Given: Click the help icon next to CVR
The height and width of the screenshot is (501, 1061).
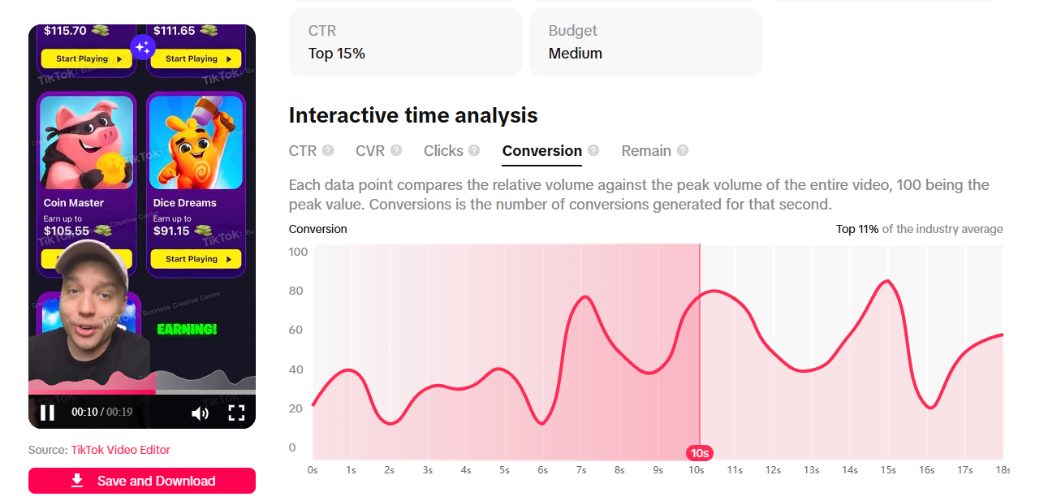Looking at the screenshot, I should click(396, 150).
